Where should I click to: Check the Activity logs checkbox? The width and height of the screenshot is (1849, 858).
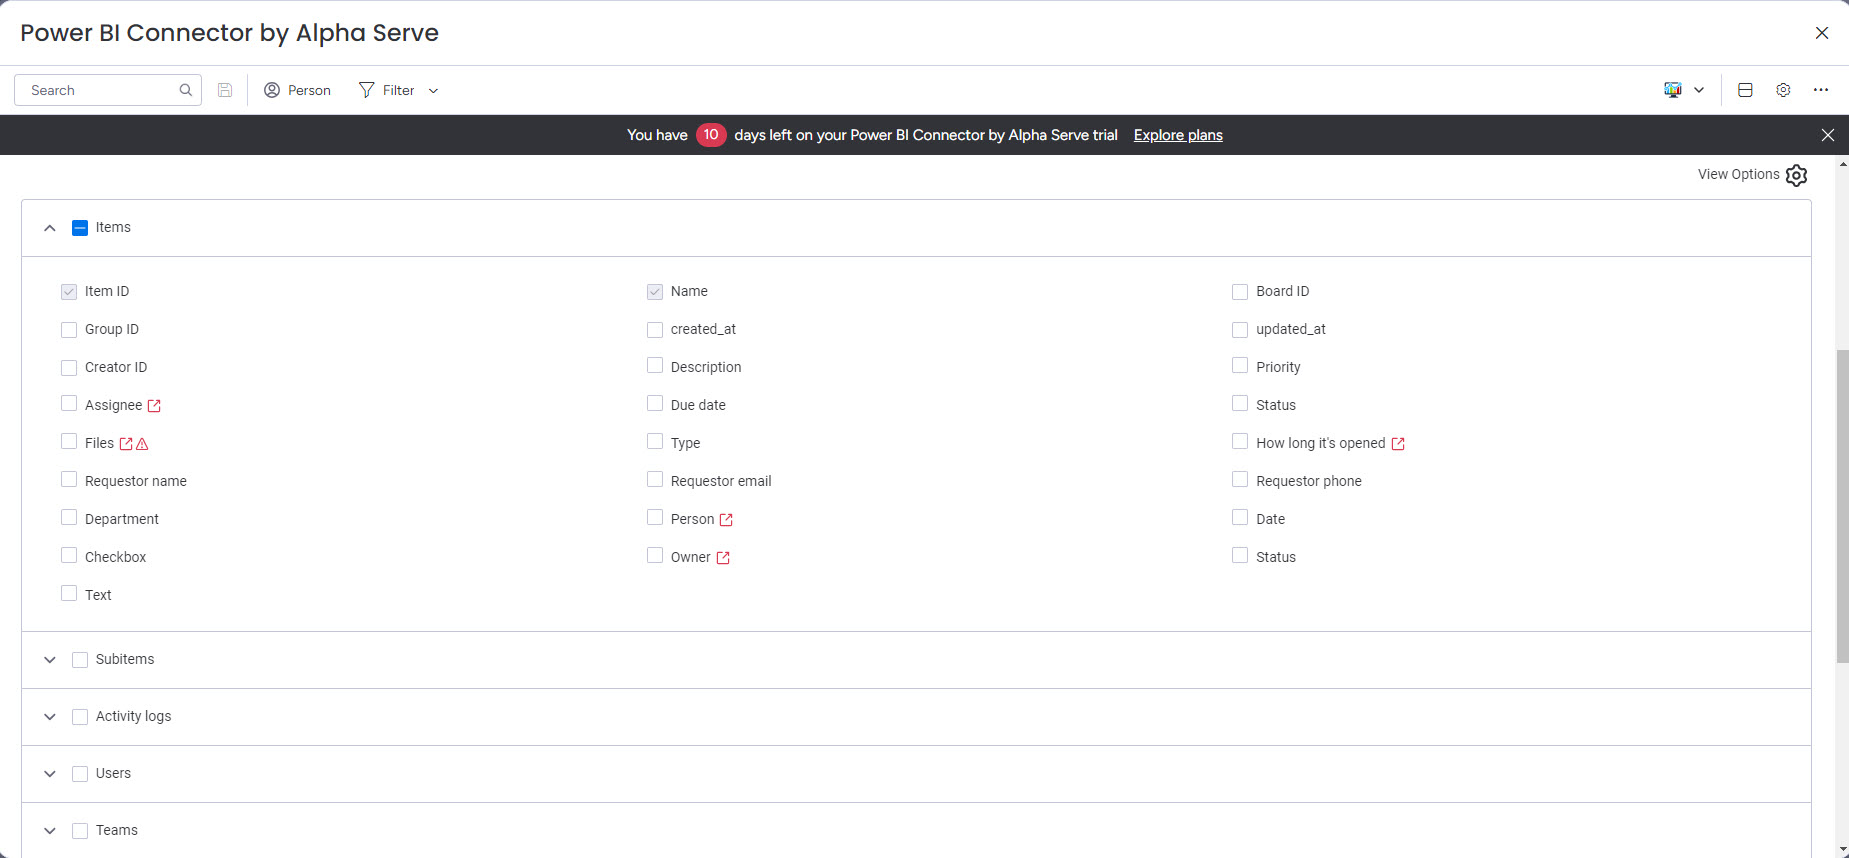click(x=80, y=717)
